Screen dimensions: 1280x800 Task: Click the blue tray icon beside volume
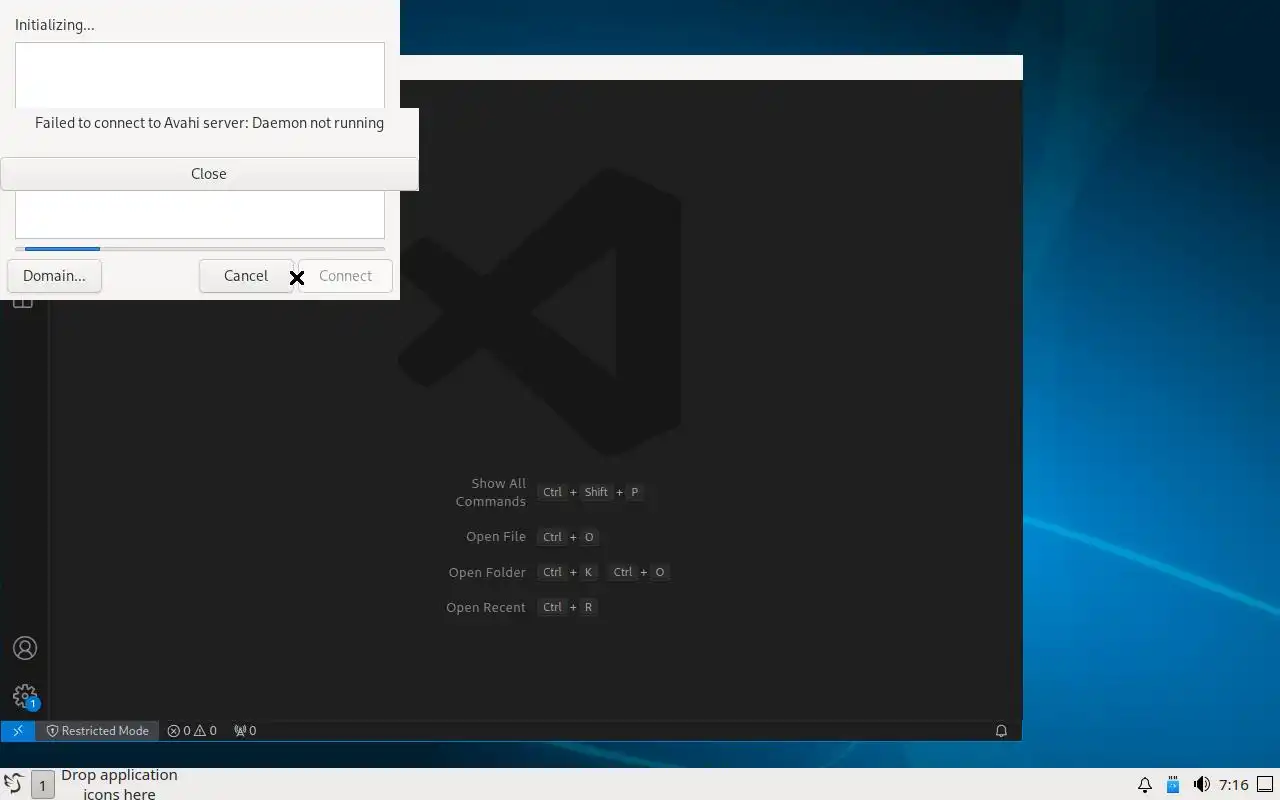pyautogui.click(x=1173, y=785)
